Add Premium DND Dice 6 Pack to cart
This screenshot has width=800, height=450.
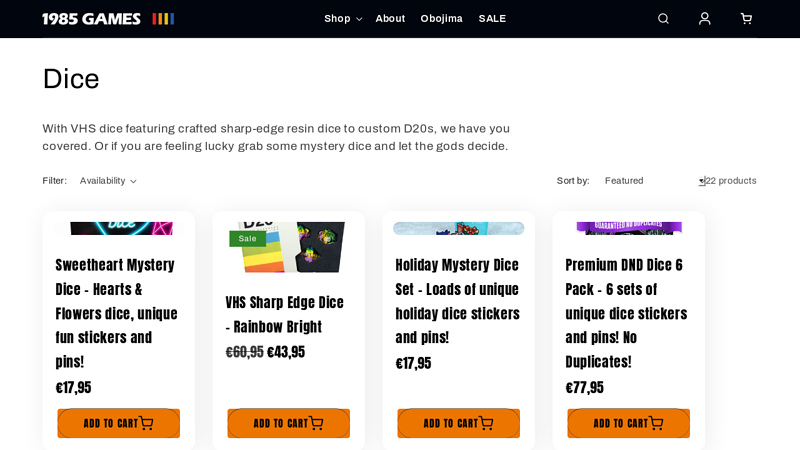[629, 423]
